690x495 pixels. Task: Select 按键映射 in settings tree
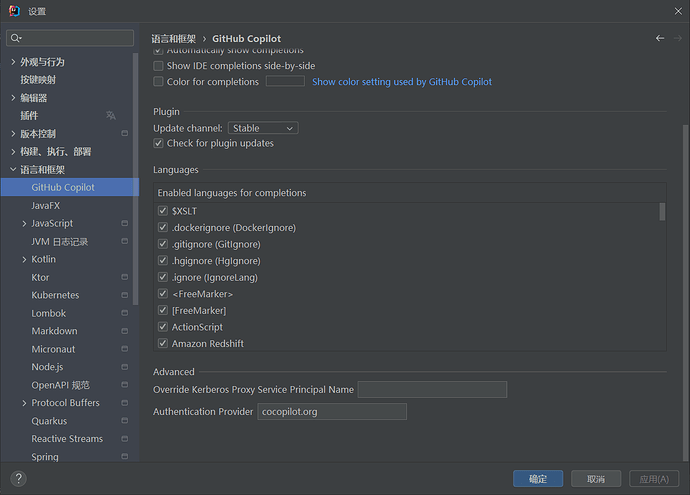click(38, 80)
